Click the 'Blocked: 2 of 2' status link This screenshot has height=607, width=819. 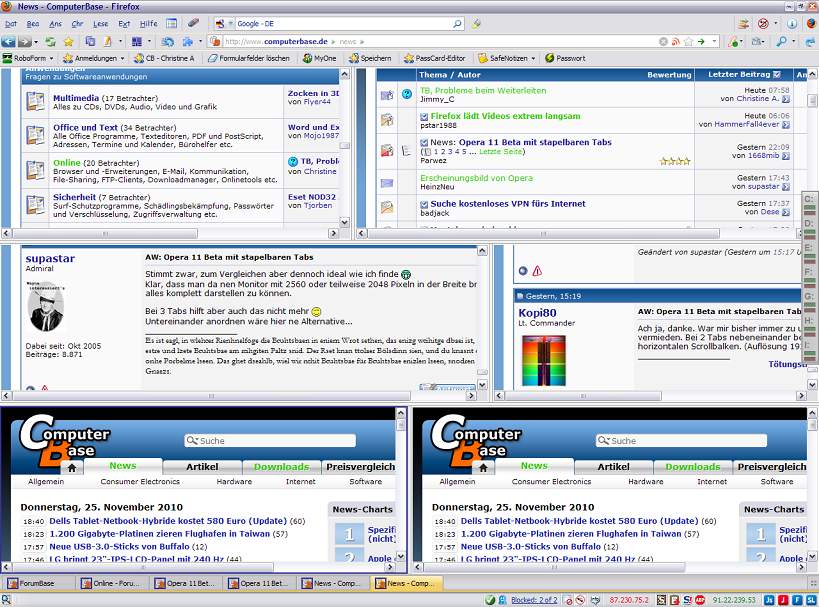534,600
